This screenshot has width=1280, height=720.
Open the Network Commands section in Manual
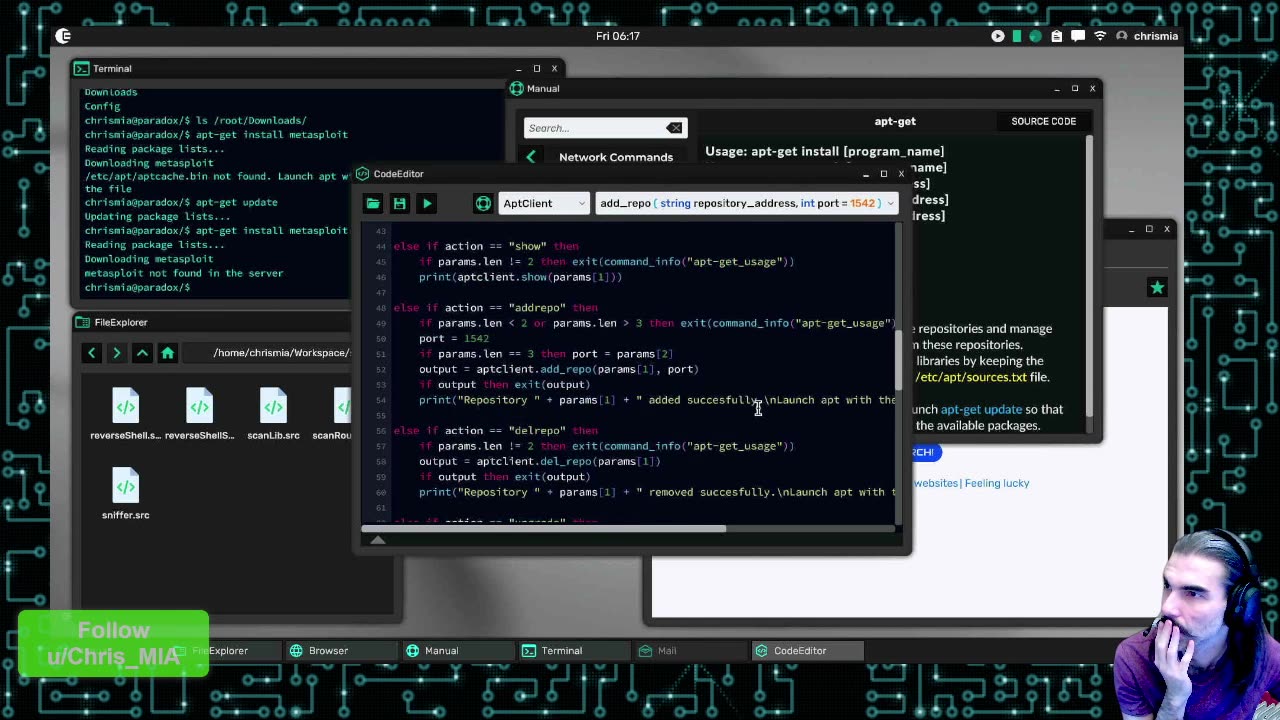tap(615, 157)
